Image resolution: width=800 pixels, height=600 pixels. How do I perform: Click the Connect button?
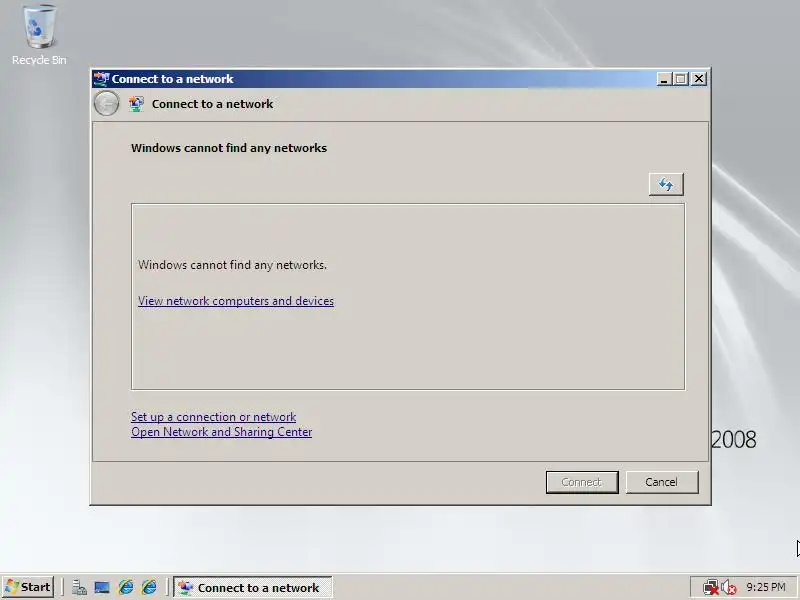point(582,482)
